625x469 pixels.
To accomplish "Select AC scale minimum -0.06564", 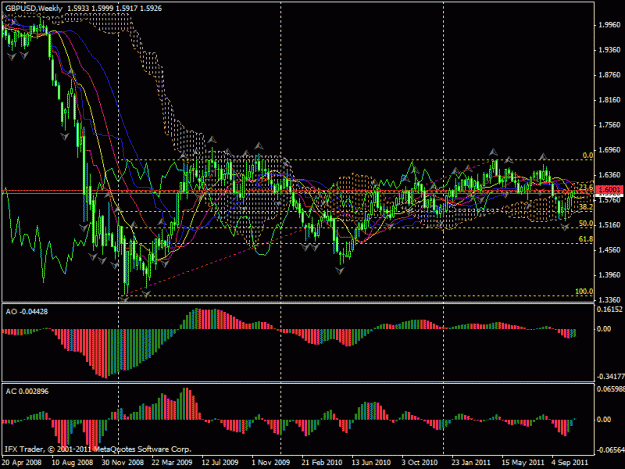I will [610, 450].
